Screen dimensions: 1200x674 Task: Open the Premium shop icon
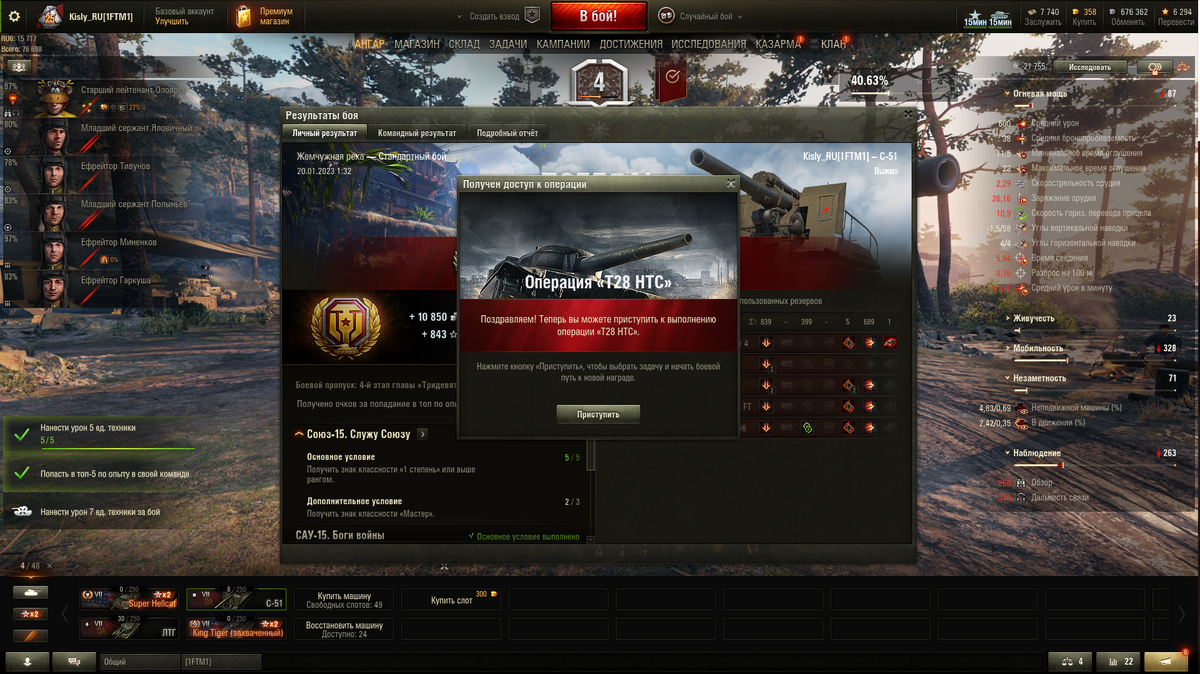coord(244,16)
